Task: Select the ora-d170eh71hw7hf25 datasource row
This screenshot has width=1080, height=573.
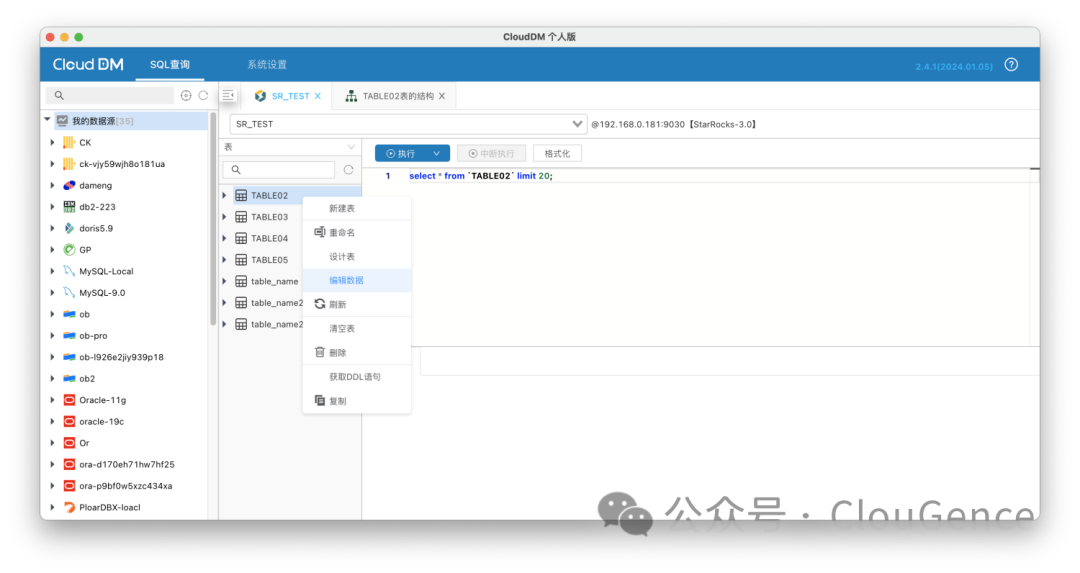Action: [125, 465]
